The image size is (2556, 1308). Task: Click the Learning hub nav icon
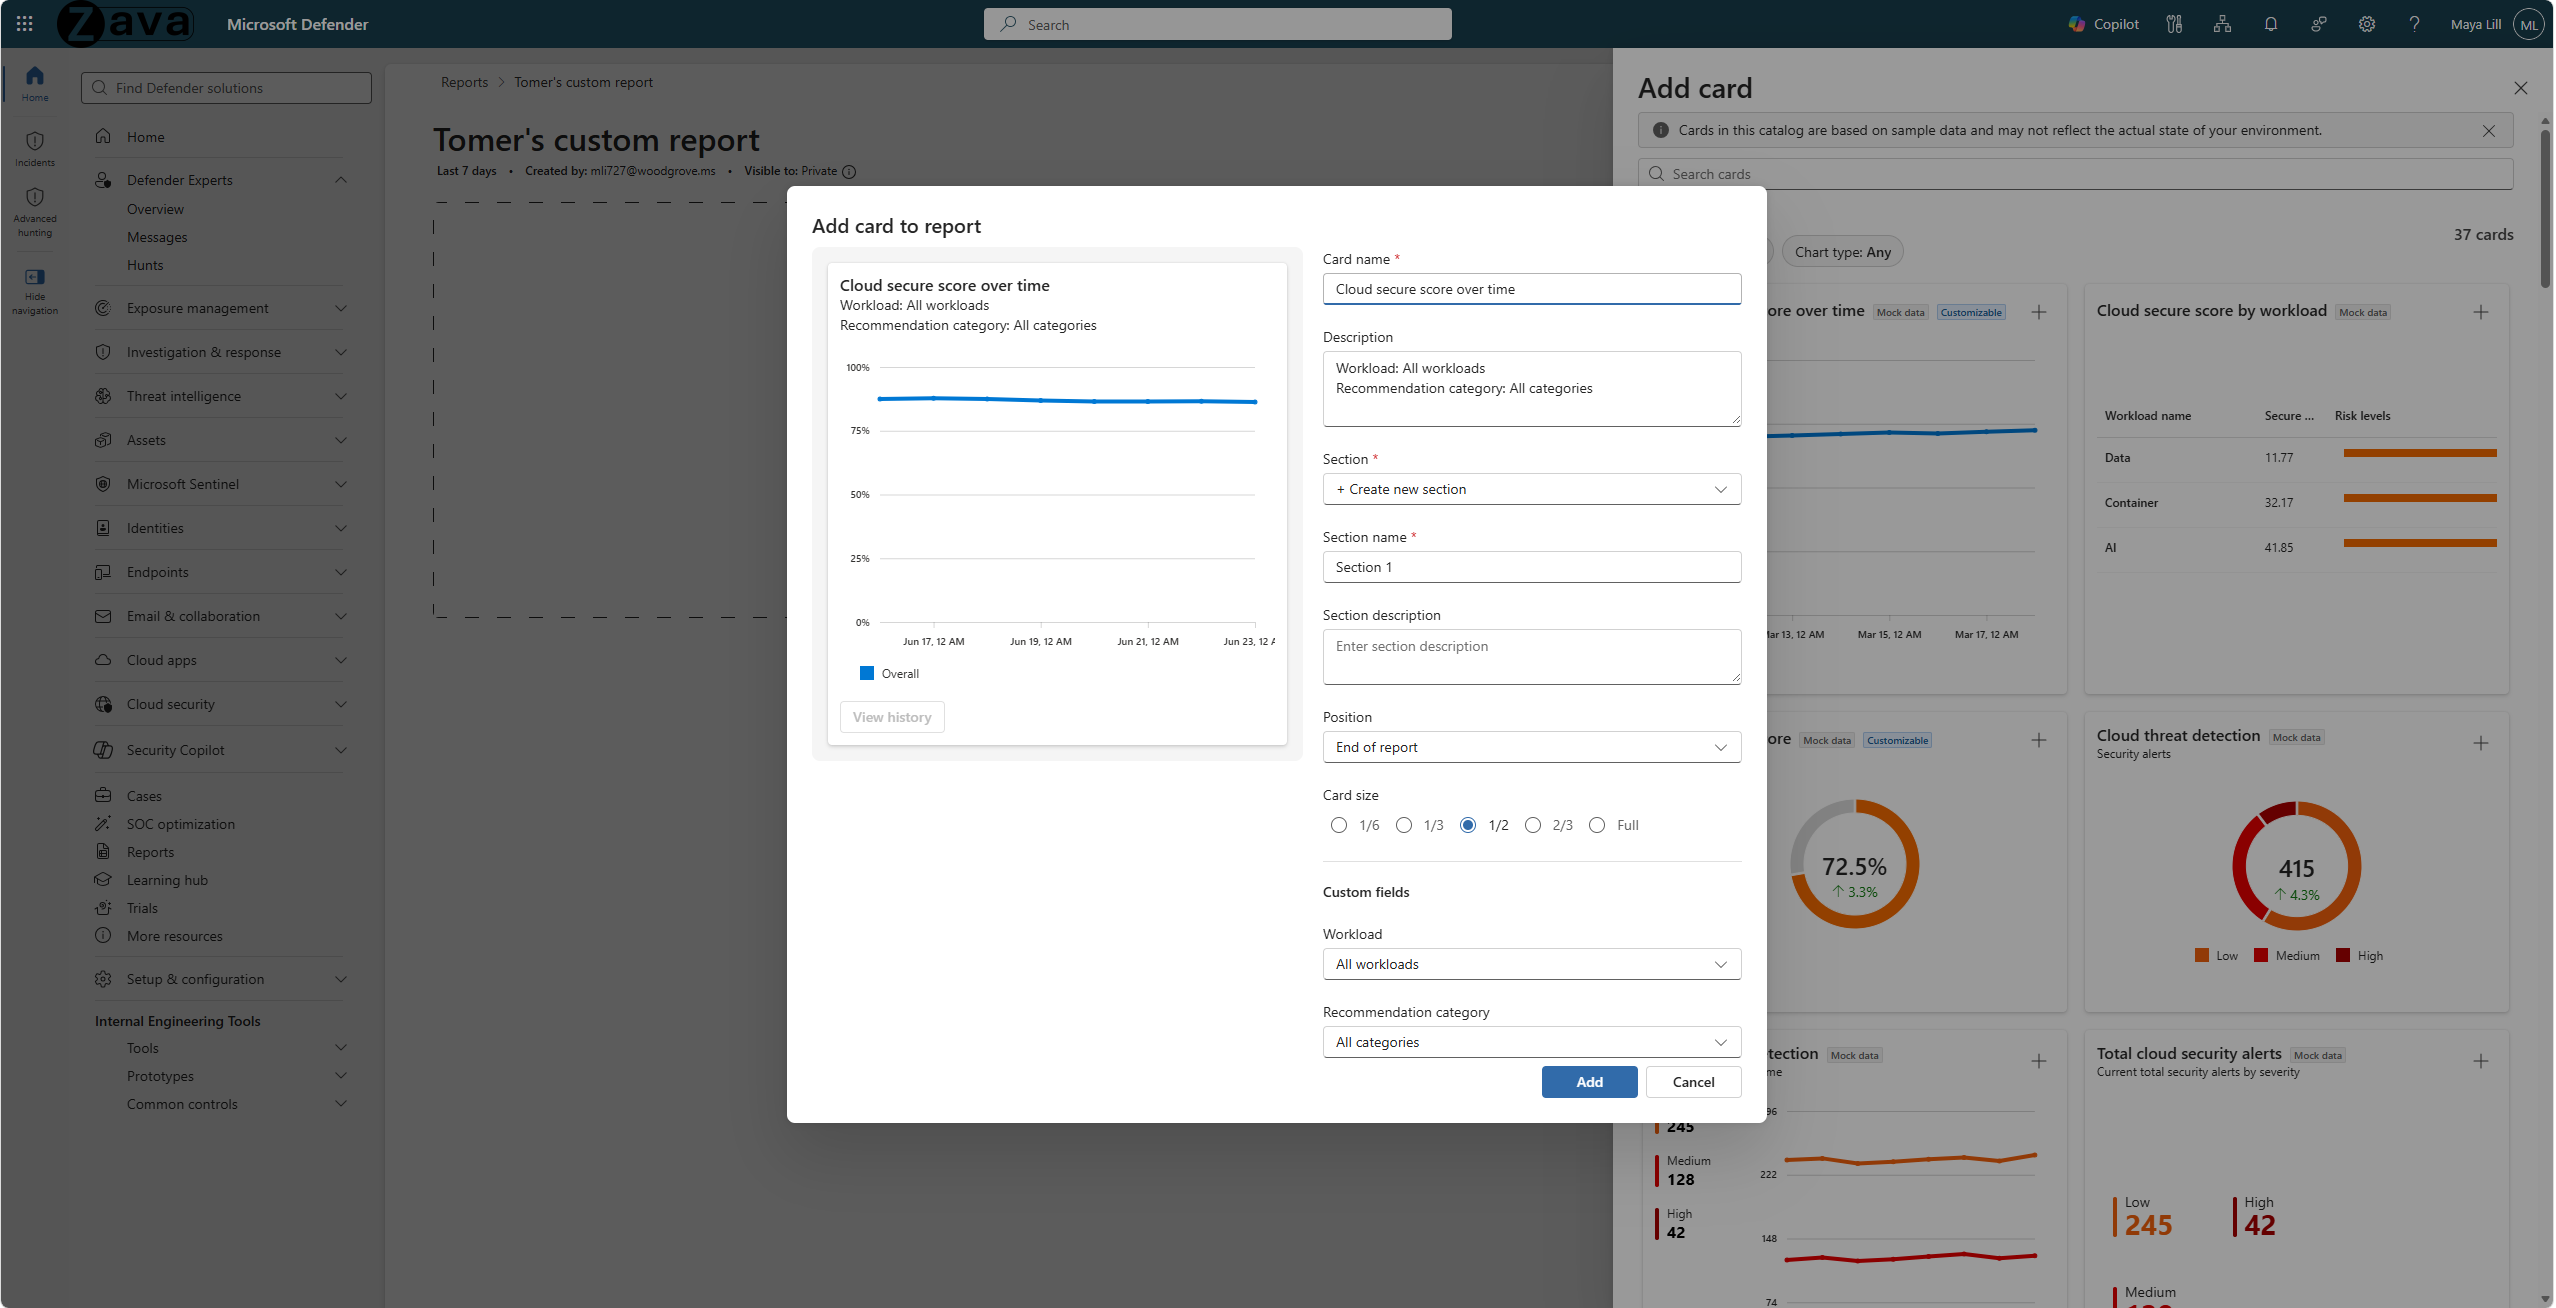103,880
